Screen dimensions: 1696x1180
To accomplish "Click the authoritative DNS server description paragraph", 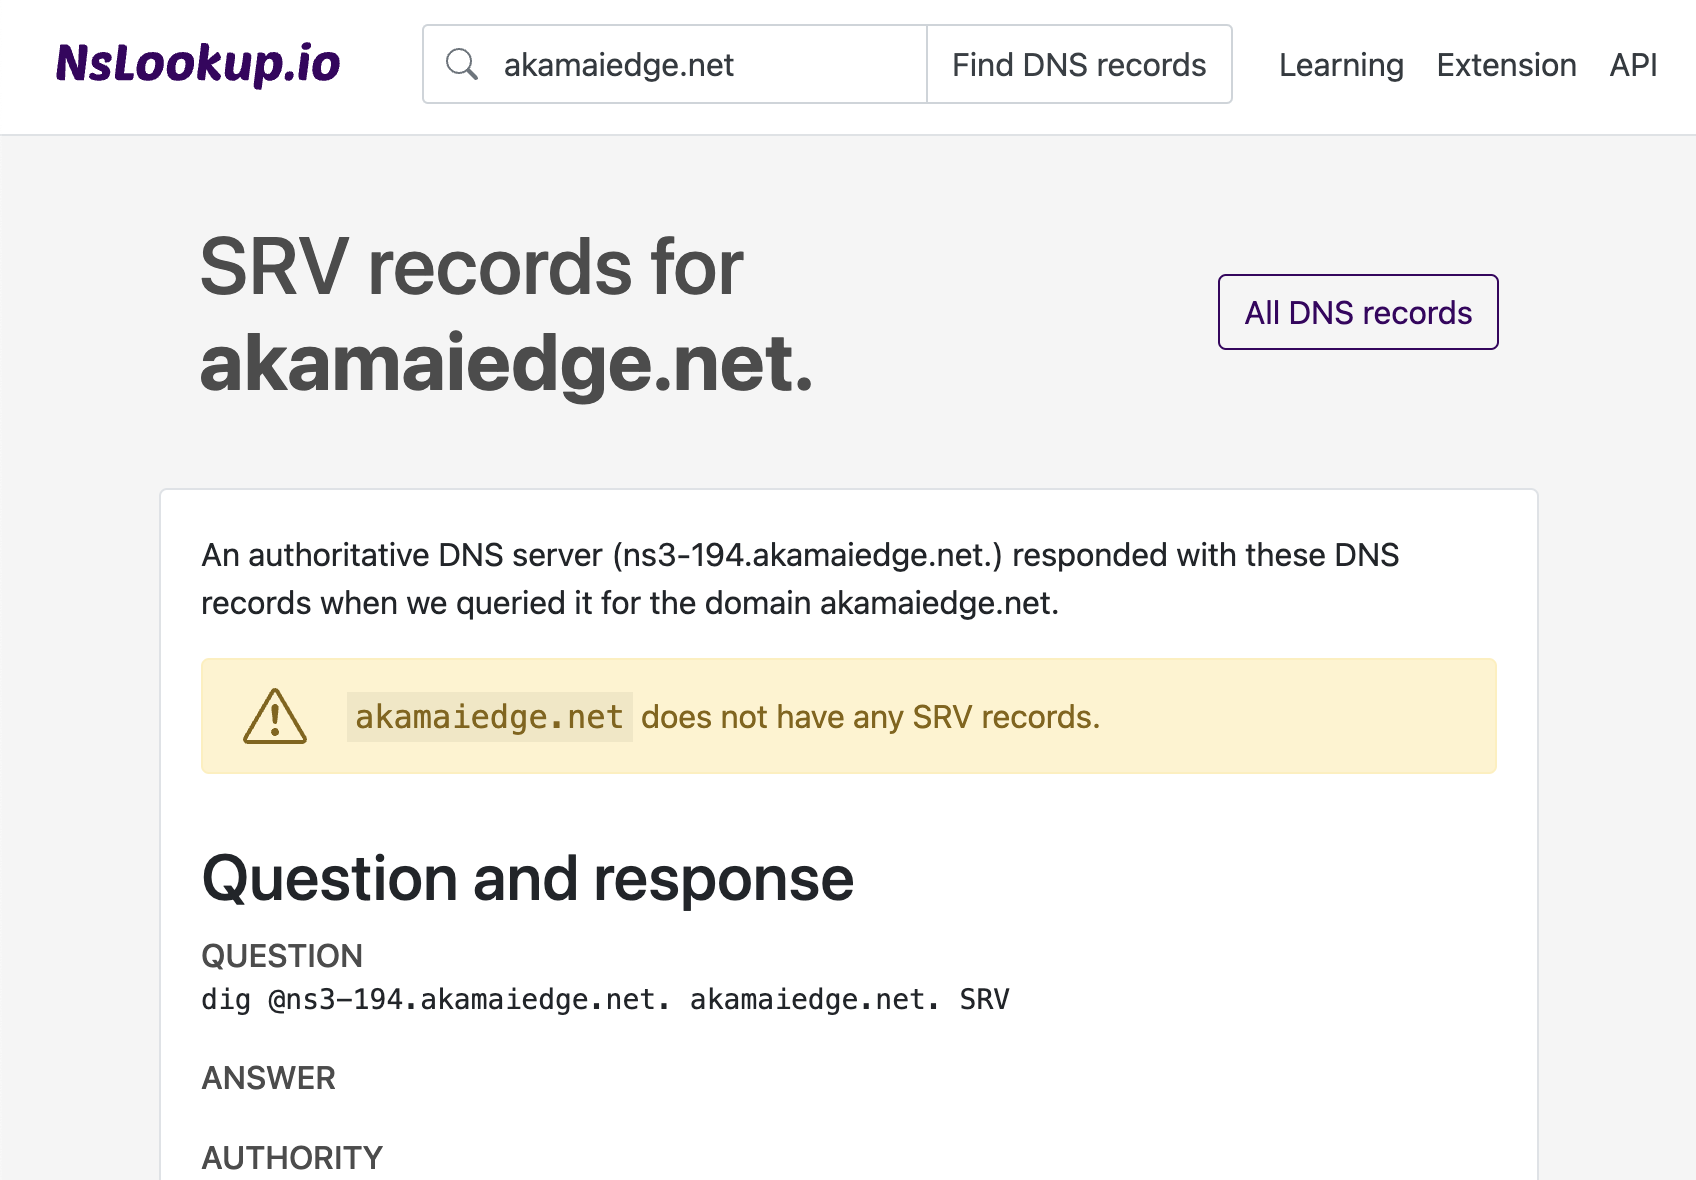I will pyautogui.click(x=800, y=578).
